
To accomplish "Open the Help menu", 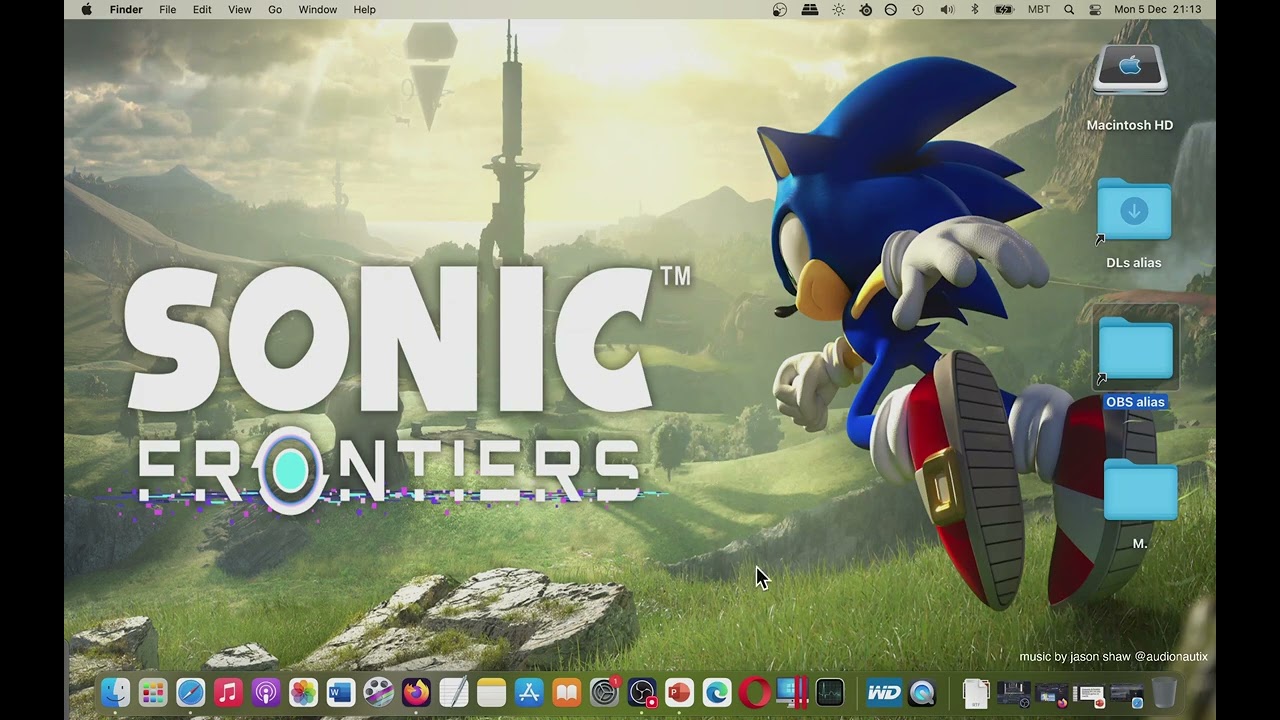I will point(365,9).
